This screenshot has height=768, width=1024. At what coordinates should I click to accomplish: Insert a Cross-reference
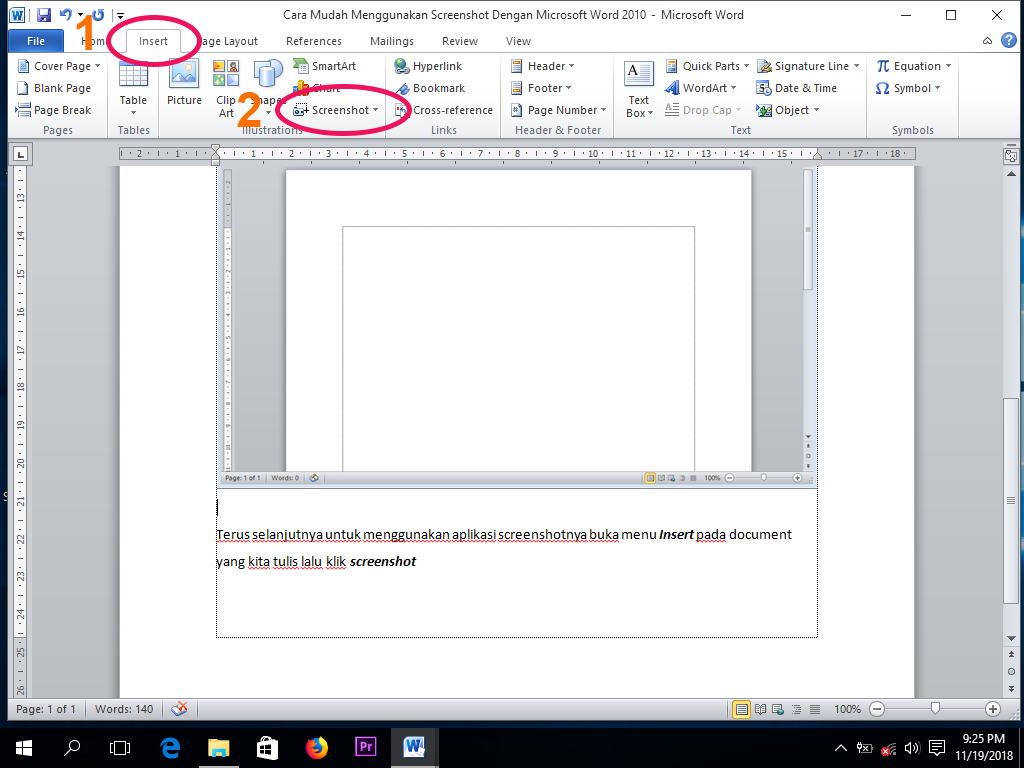tap(444, 110)
